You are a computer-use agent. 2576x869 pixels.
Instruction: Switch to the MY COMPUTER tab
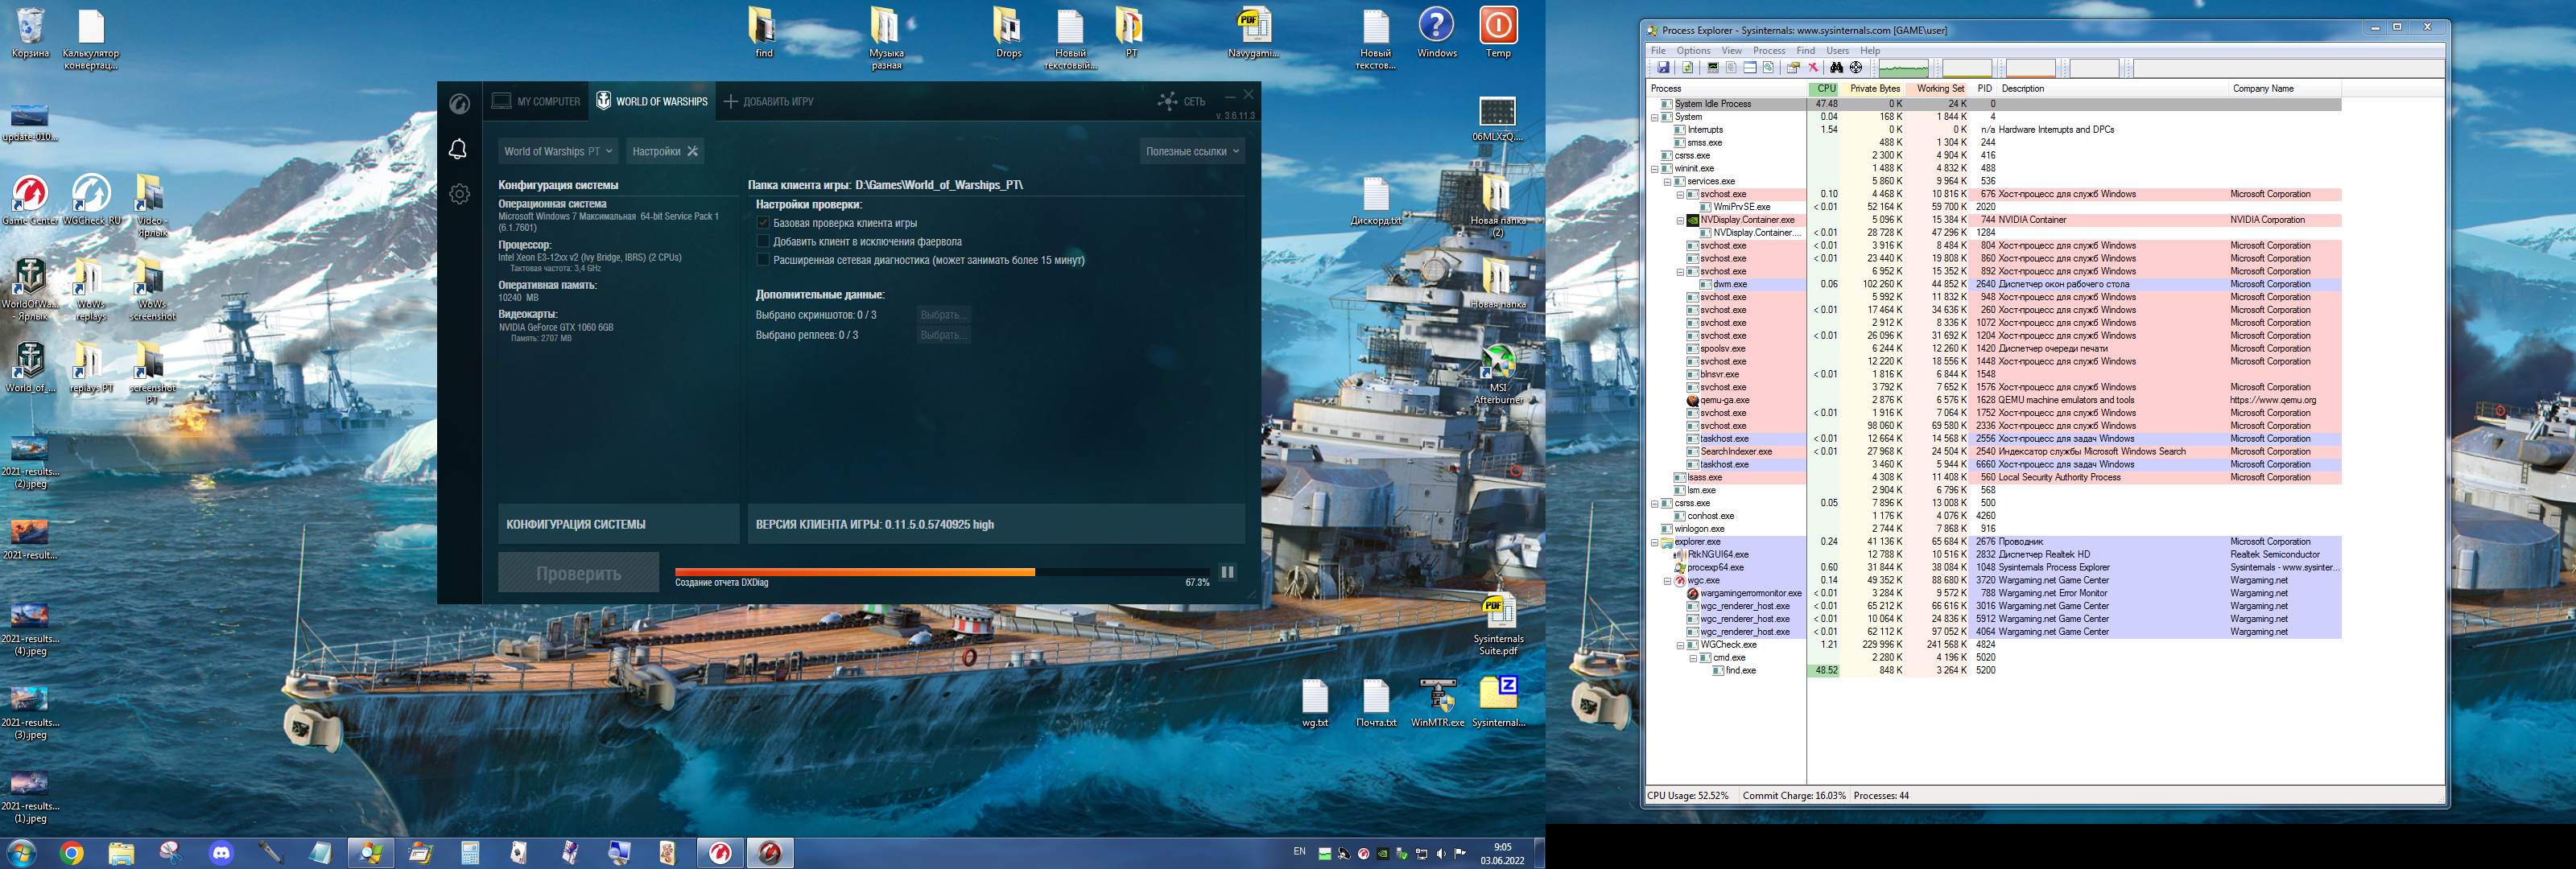click(536, 101)
